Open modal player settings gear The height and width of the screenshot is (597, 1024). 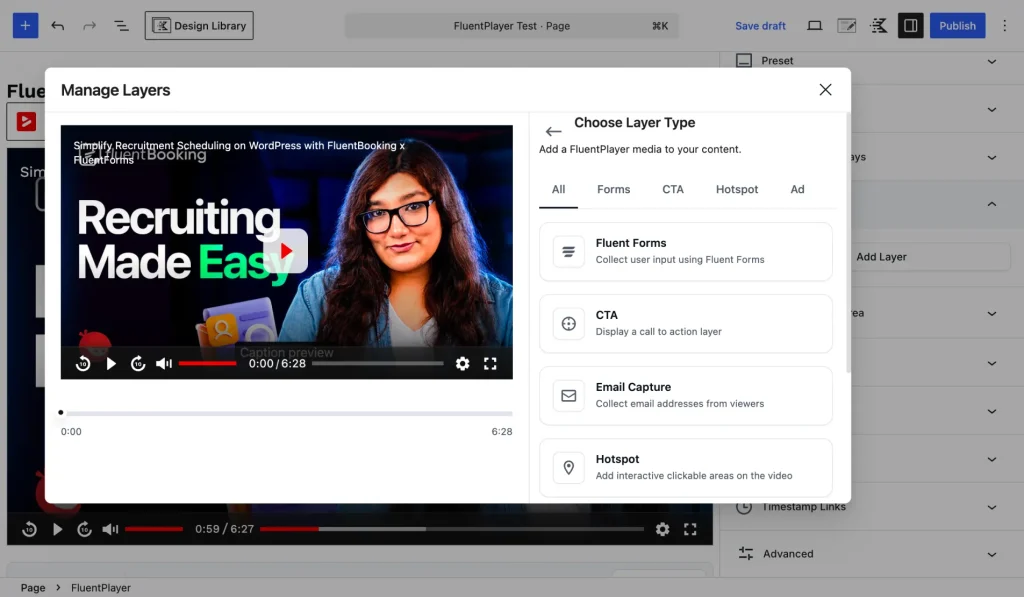pyautogui.click(x=462, y=364)
